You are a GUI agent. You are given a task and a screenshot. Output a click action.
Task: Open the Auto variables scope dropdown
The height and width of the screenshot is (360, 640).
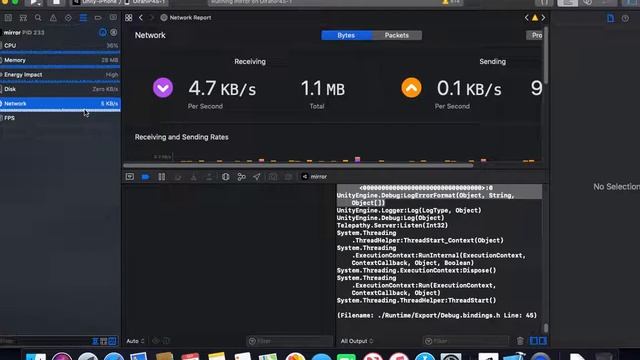coord(135,341)
